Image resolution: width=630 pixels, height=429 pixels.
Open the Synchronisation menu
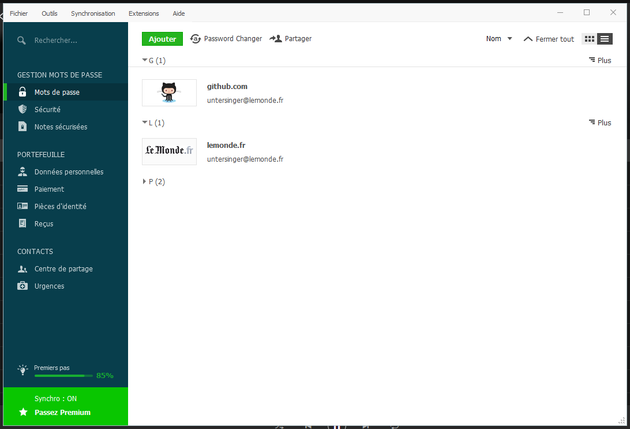(93, 13)
